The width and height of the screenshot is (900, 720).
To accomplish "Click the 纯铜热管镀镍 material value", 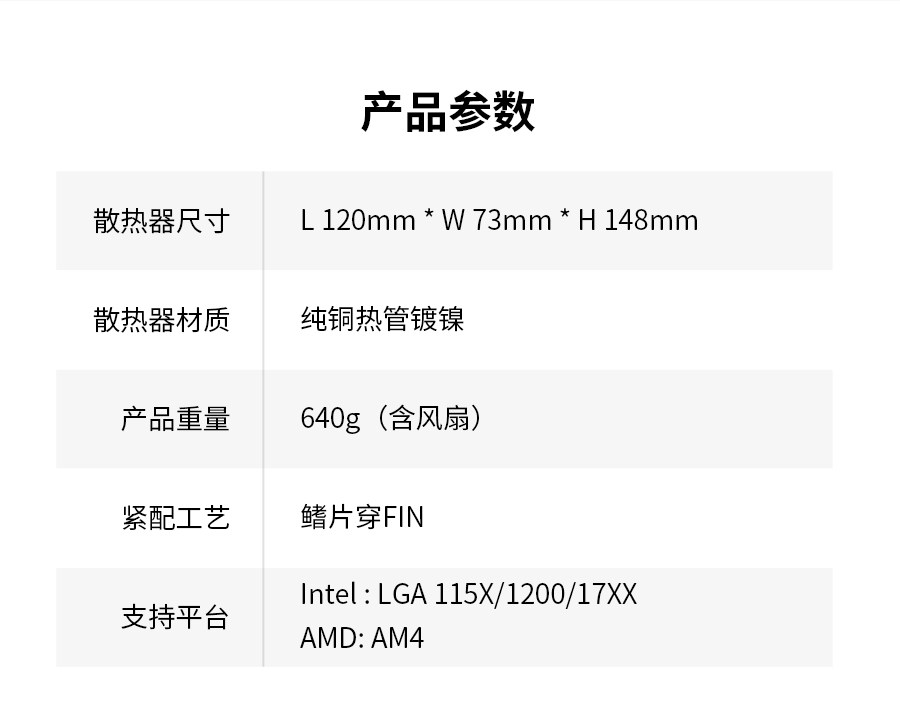I will coord(382,320).
